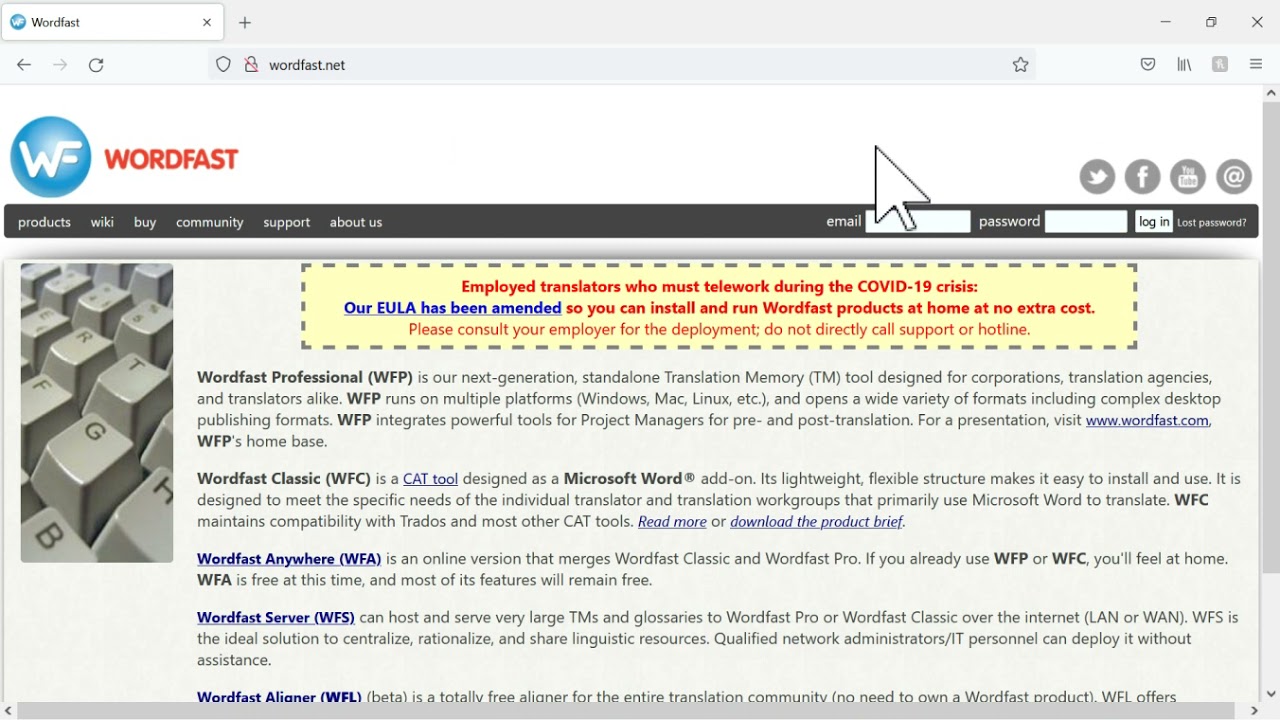This screenshot has width=1280, height=720.
Task: Open the buy menu item
Action: click(145, 223)
